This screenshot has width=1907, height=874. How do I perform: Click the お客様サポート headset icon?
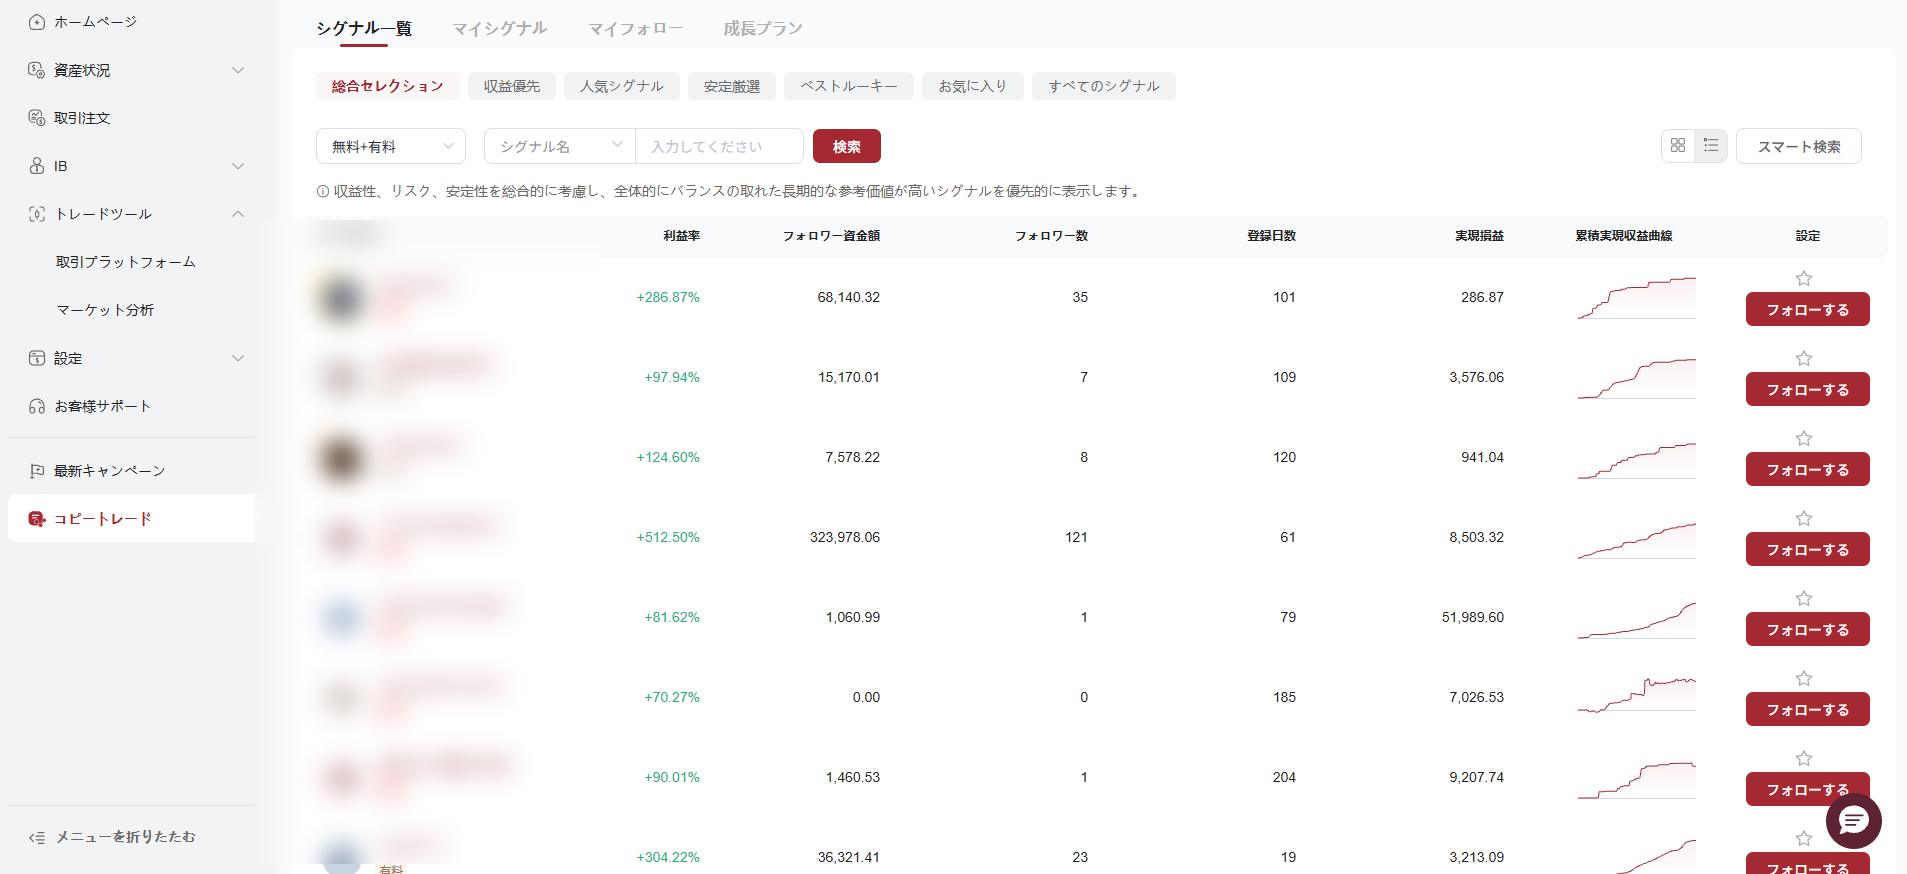(37, 406)
